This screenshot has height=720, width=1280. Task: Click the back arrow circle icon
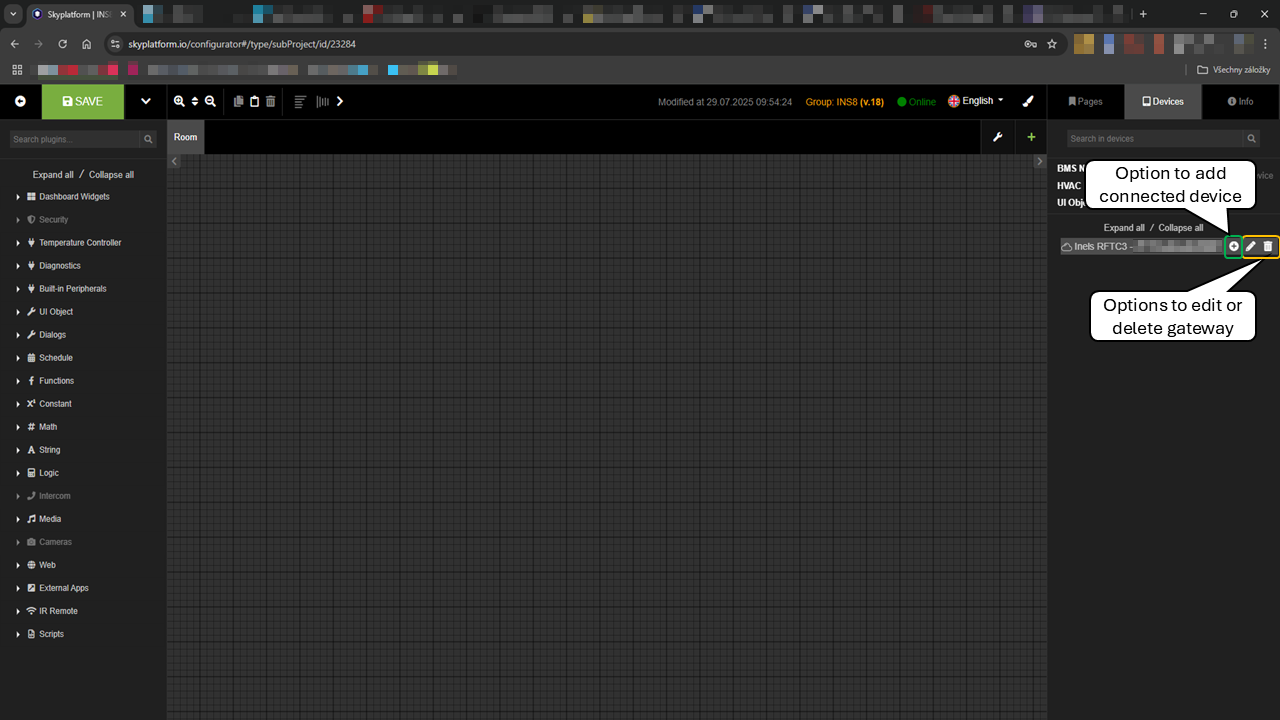(20, 101)
